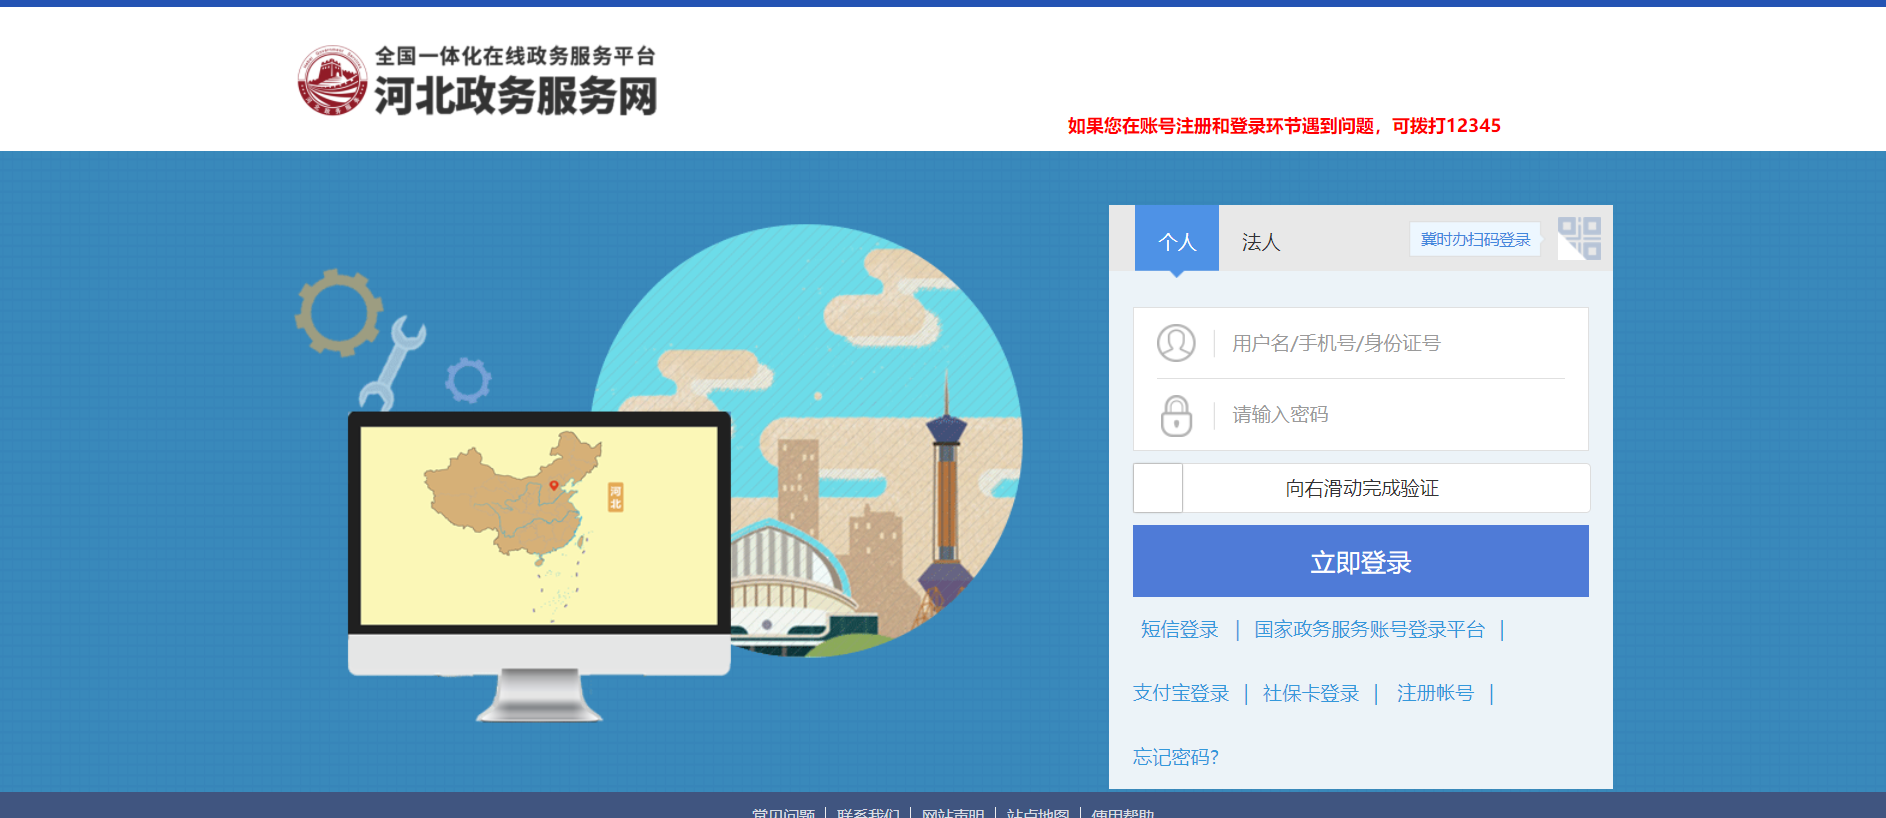Image resolution: width=1886 pixels, height=818 pixels.
Task: Open the 支付宝登录 link
Action: (1181, 693)
